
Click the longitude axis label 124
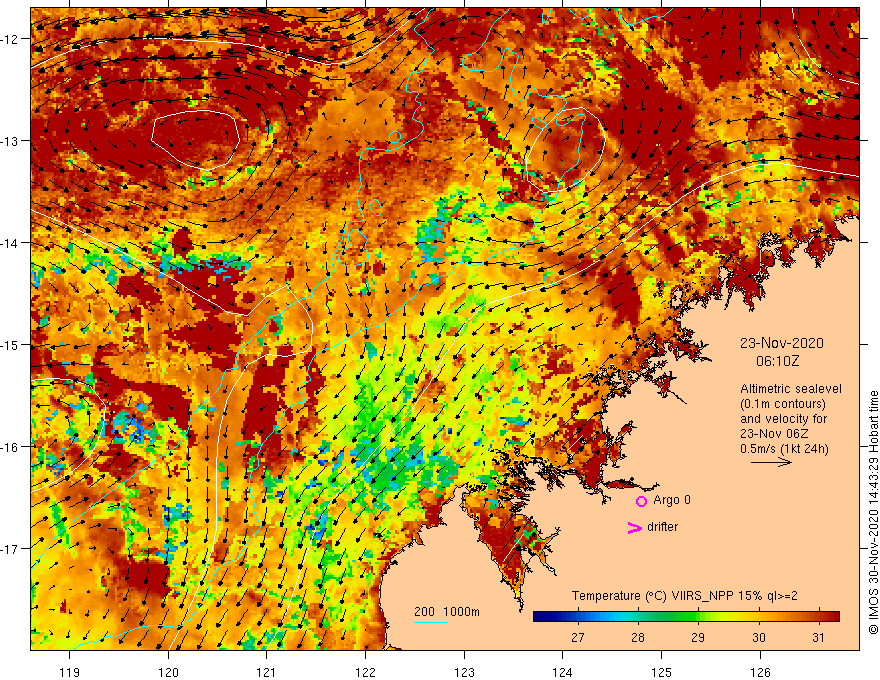563,672
